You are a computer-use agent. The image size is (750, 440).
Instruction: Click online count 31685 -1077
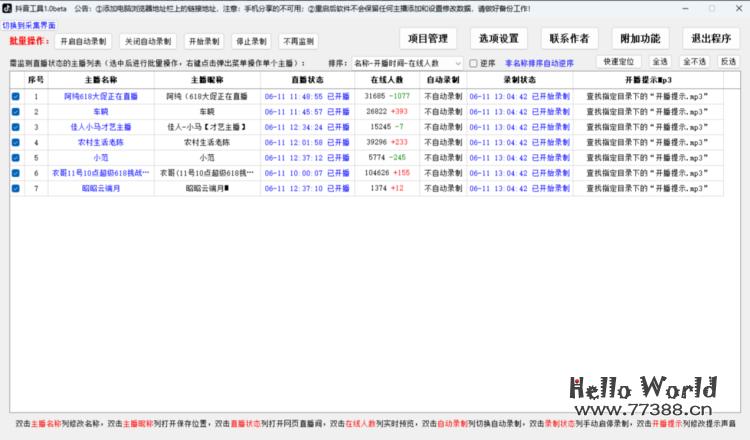[x=387, y=96]
